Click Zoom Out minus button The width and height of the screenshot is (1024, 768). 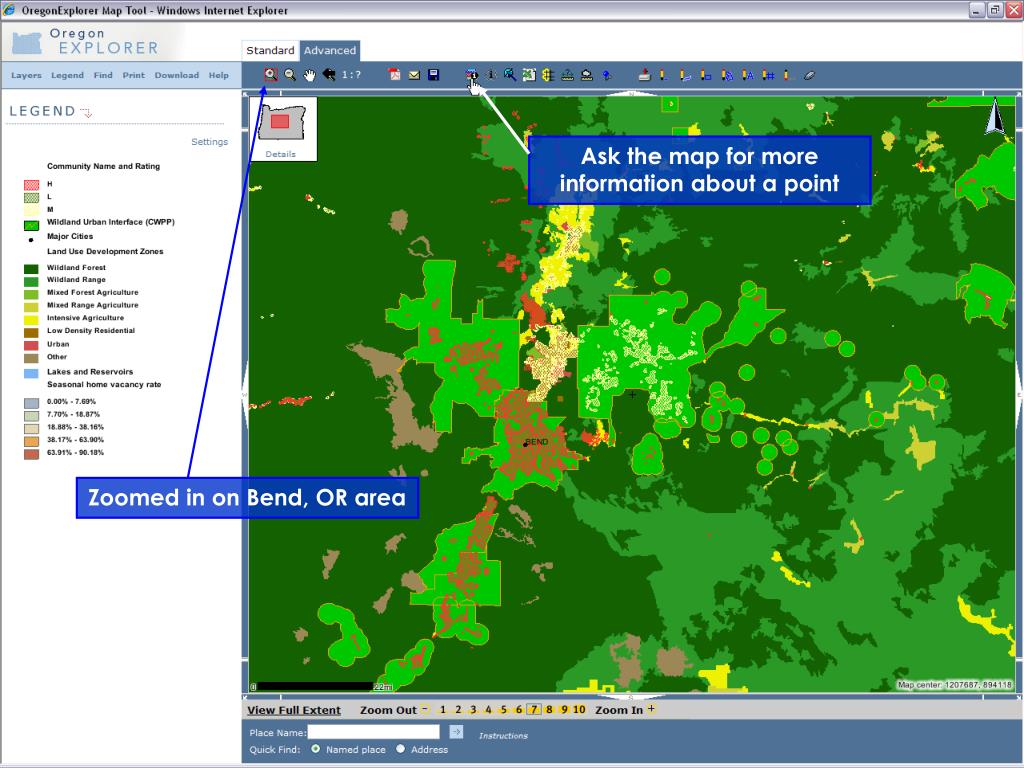pos(424,709)
